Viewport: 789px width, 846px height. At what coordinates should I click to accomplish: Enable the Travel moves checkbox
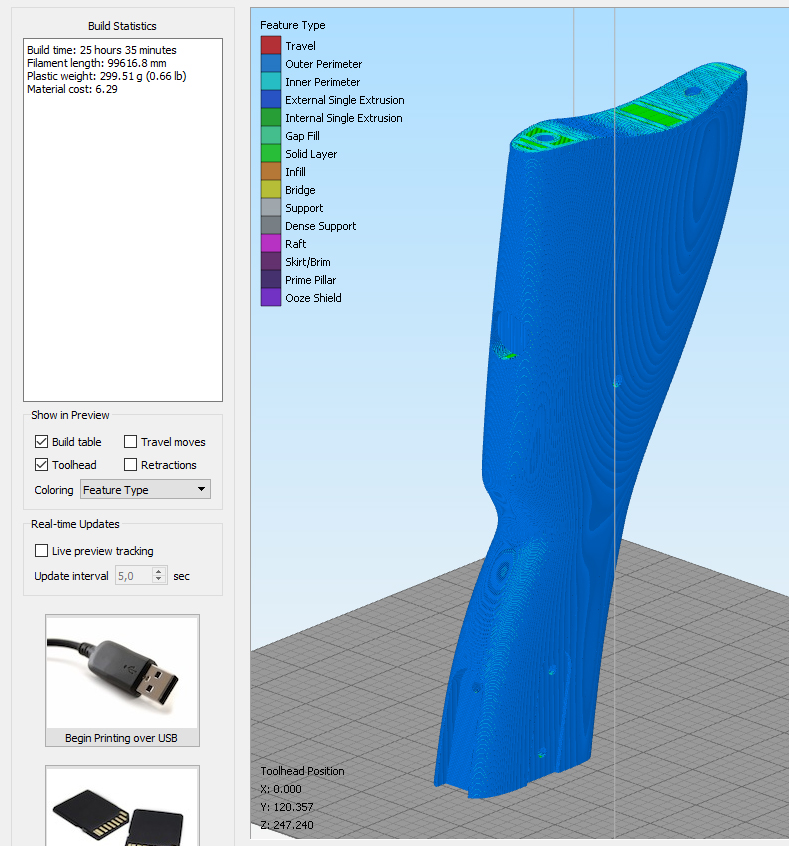click(130, 442)
